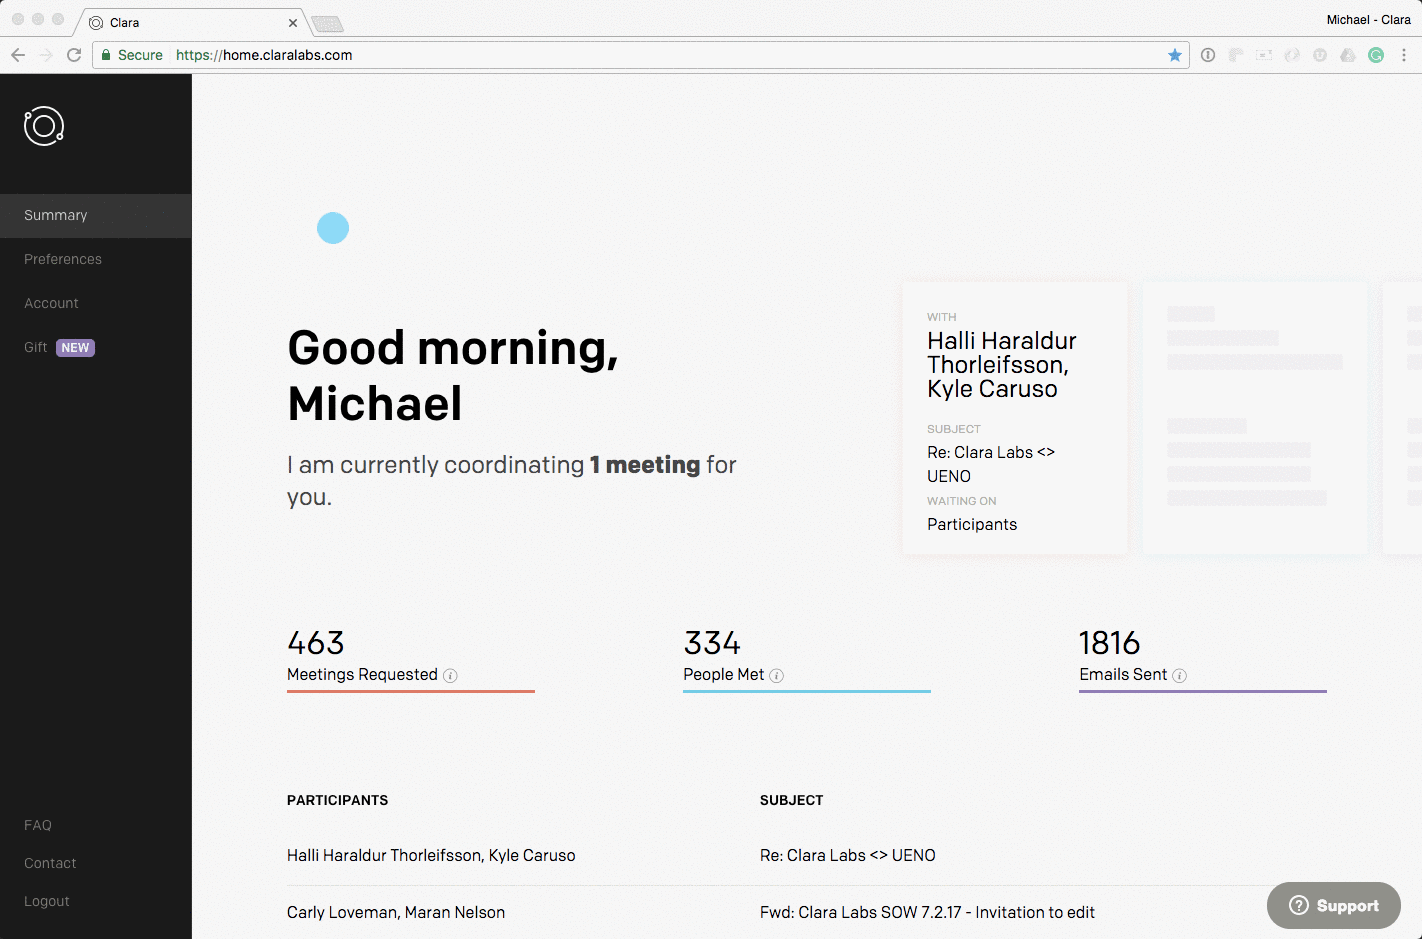
Task: Open the green Grammarly extension icon
Action: (x=1376, y=55)
